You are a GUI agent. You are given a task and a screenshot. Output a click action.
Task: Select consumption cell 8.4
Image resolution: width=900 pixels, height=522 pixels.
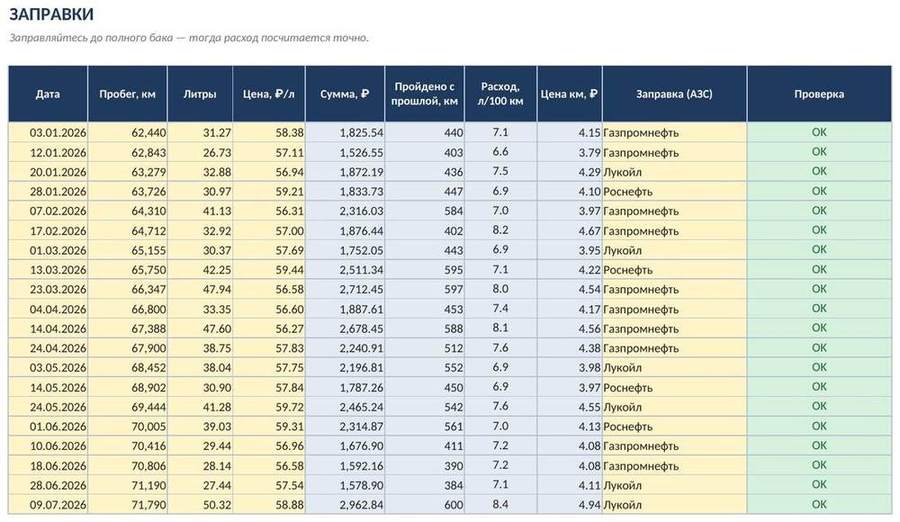click(501, 505)
